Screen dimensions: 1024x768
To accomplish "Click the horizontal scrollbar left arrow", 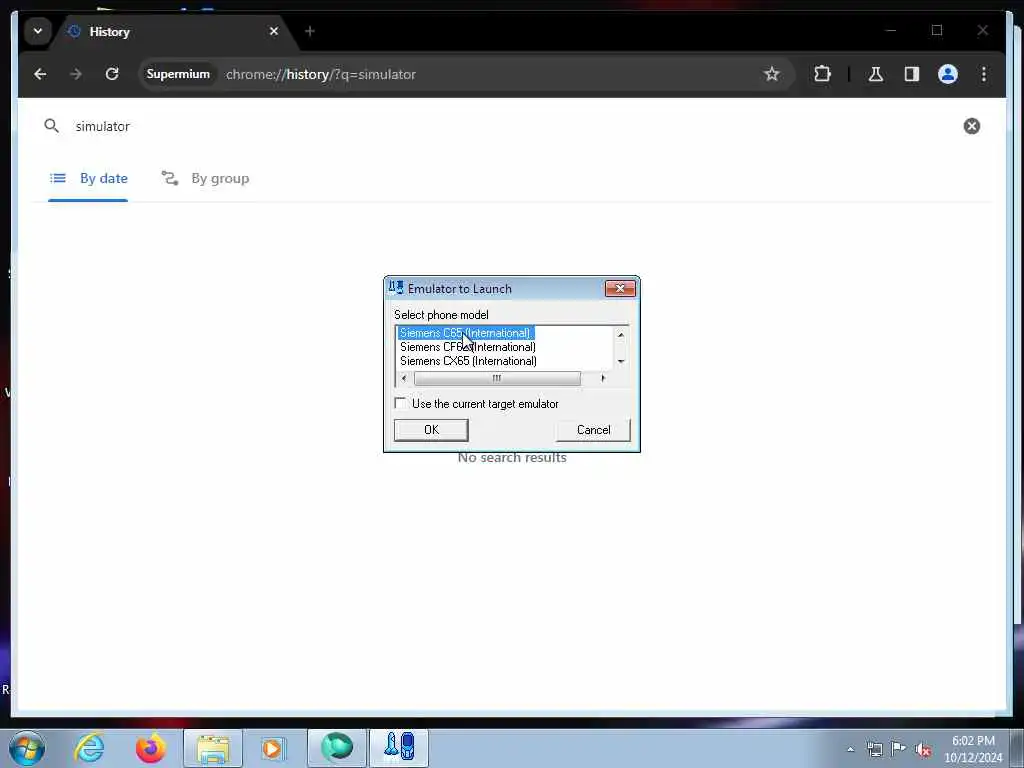I will [404, 378].
